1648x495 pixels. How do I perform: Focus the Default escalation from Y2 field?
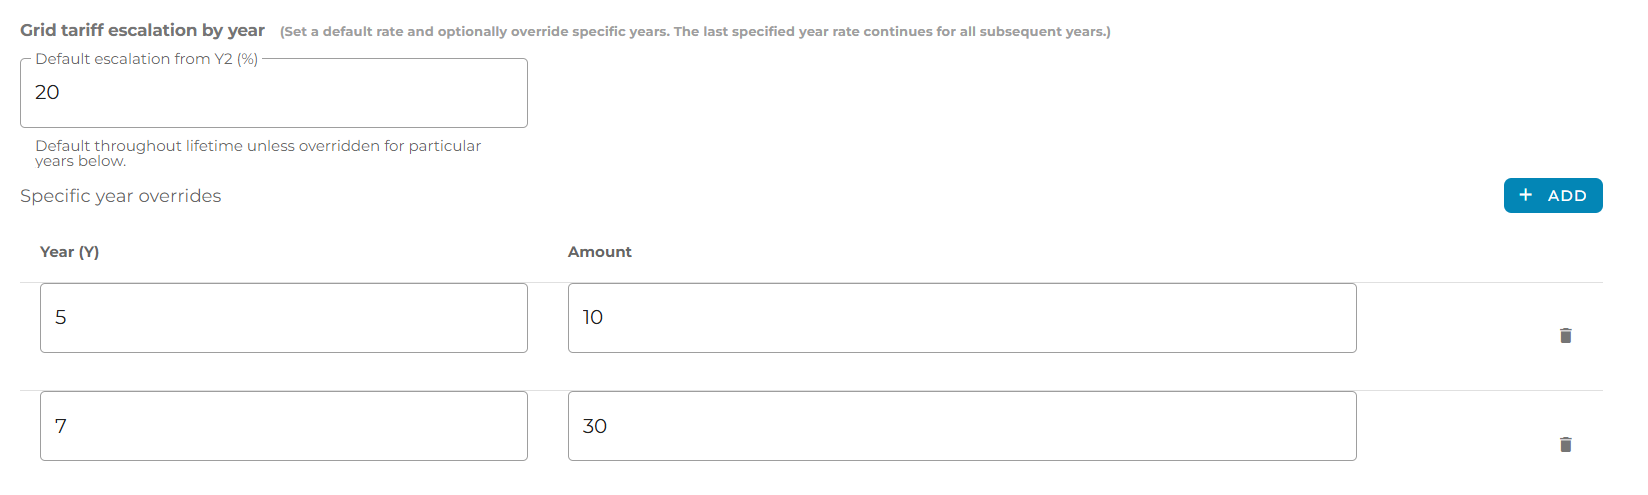(x=273, y=93)
